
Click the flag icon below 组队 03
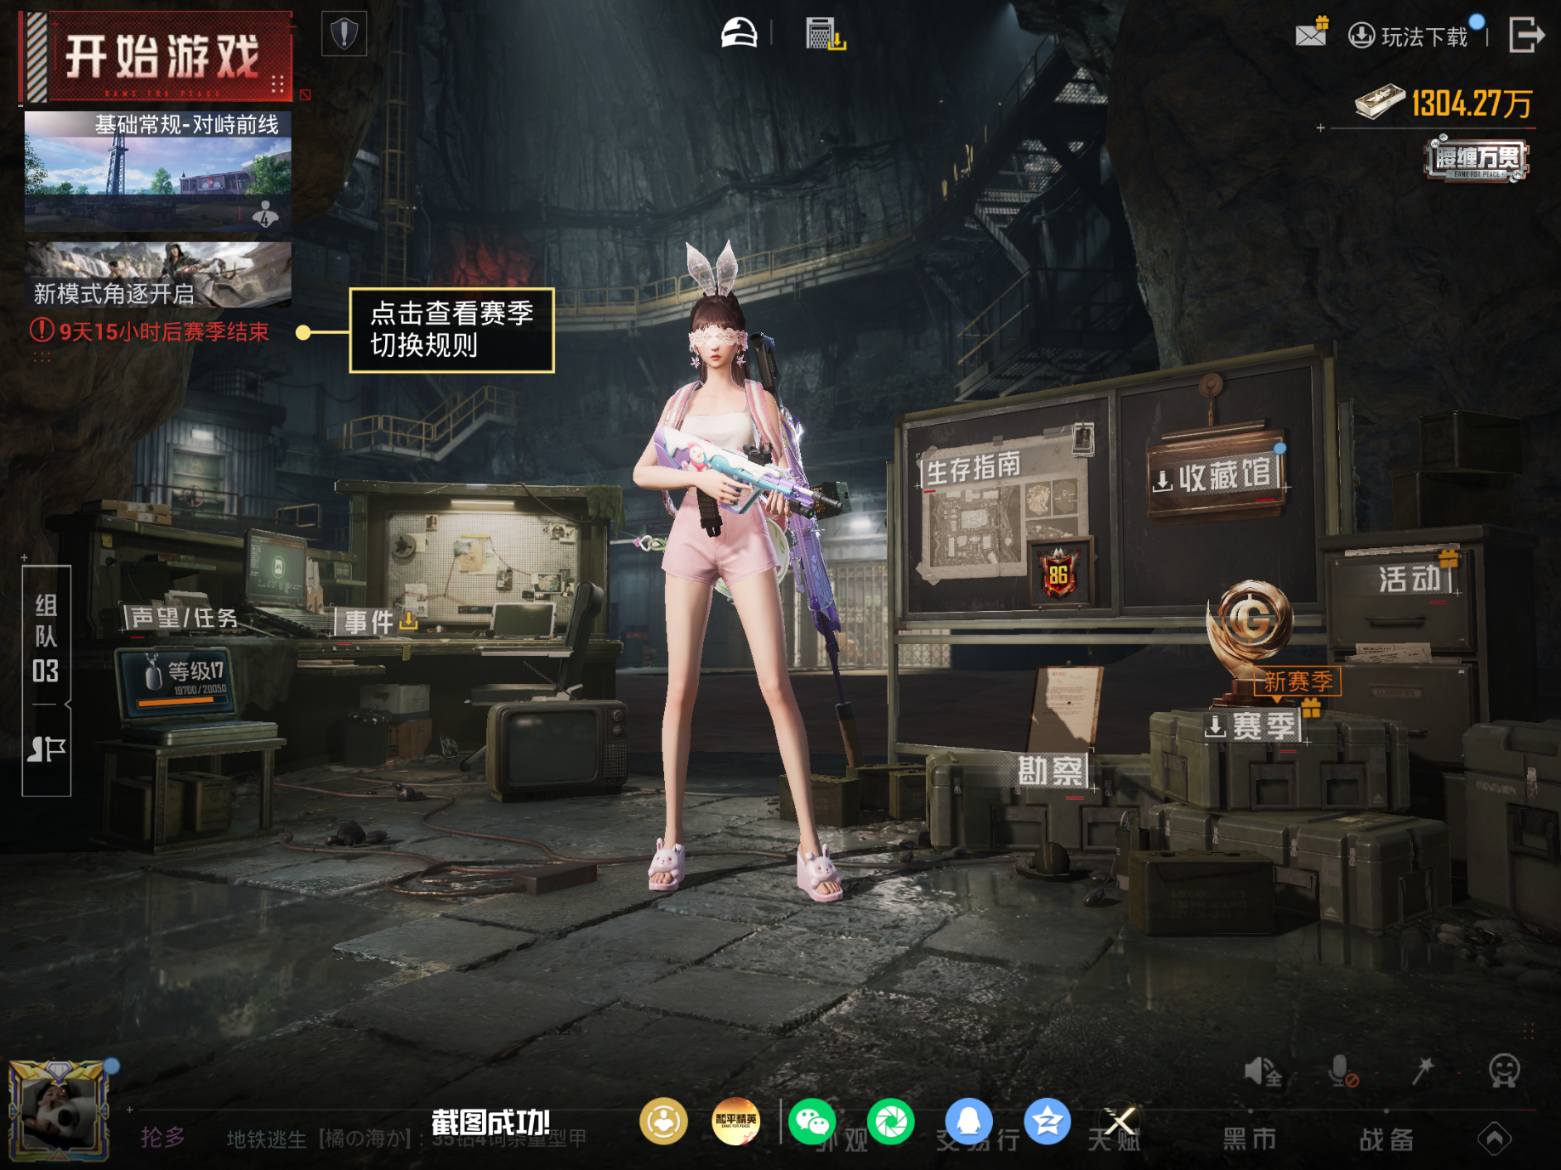[x=46, y=748]
